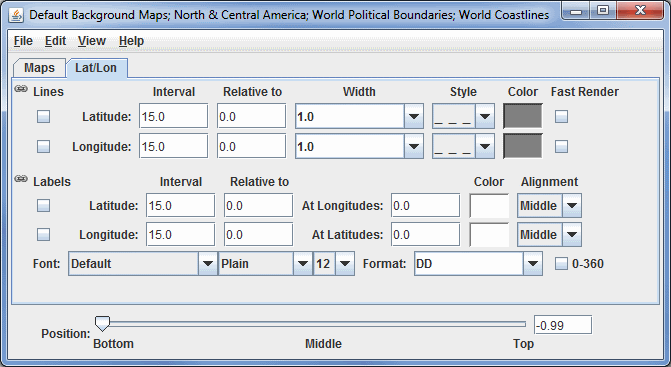
Task: Open the Latitude label Alignment dropdown
Action: tap(572, 205)
